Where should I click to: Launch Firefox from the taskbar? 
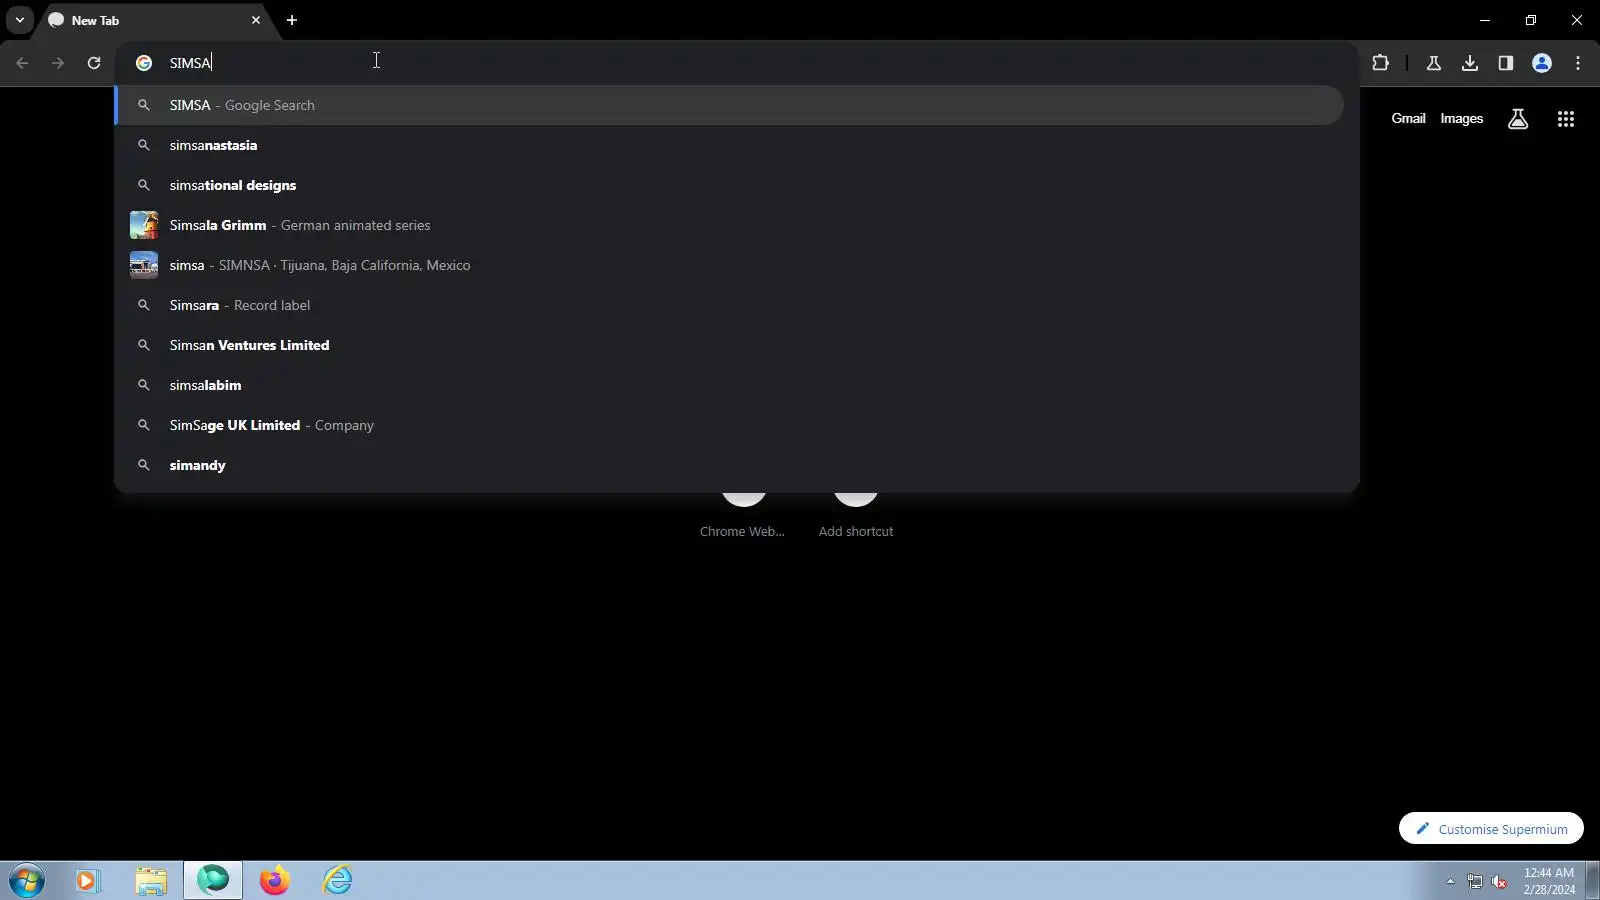coord(274,881)
